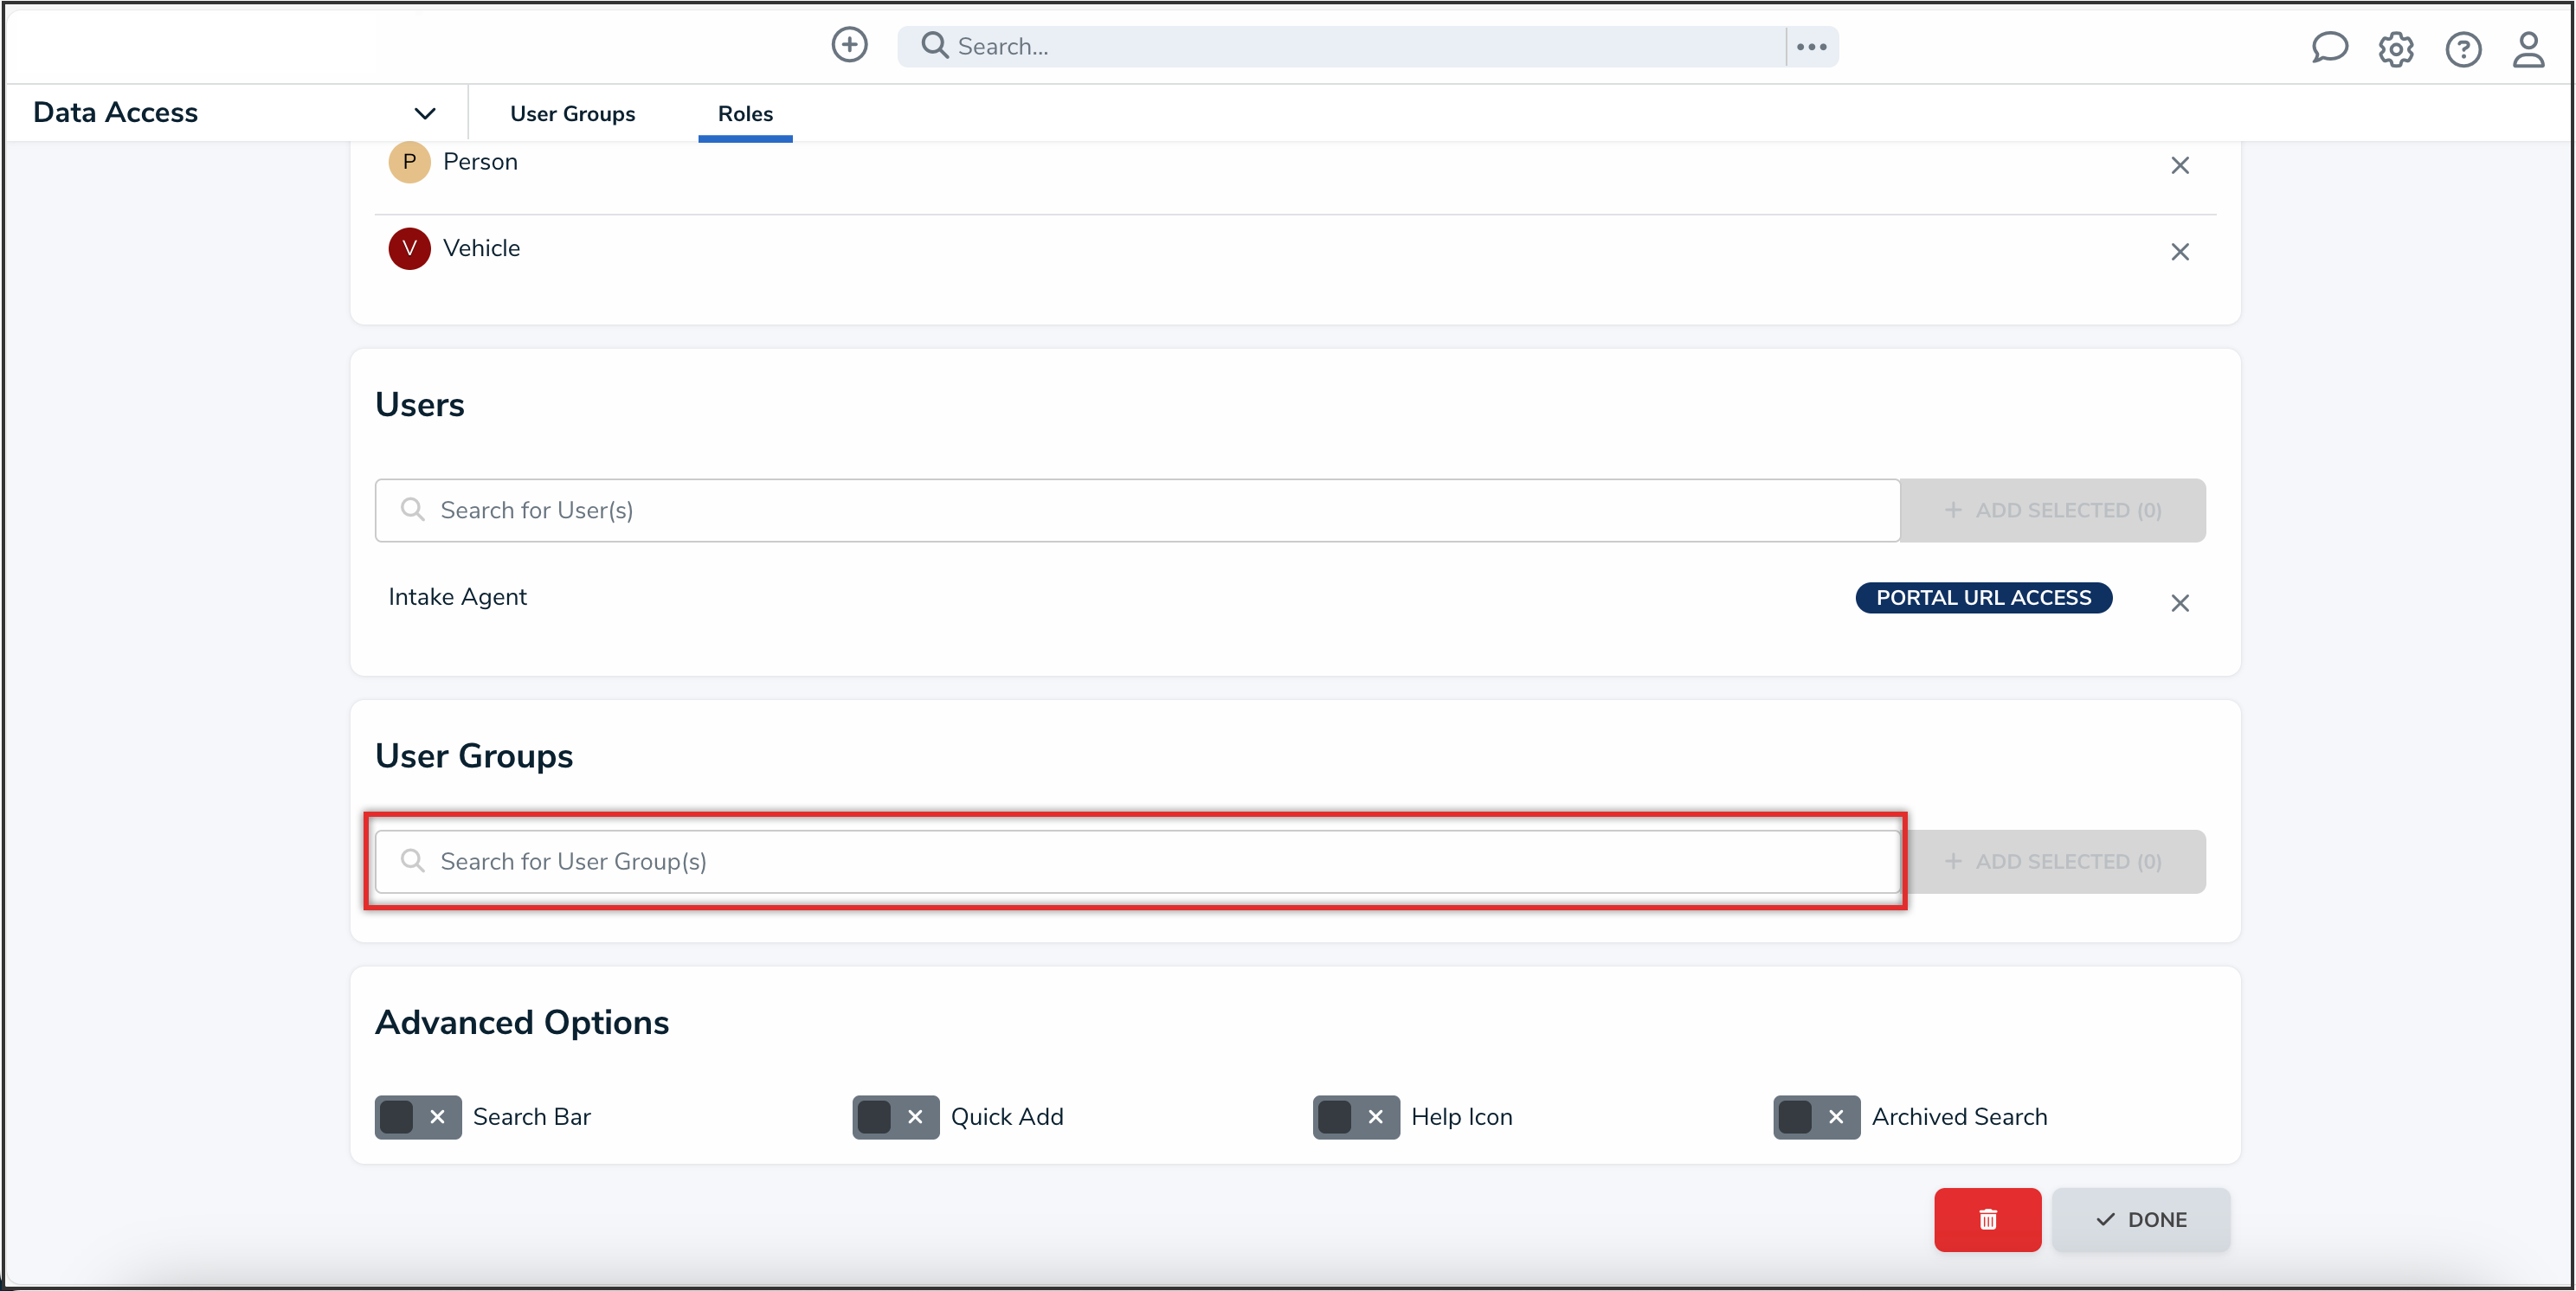
Task: Open the quick add plus icon
Action: click(849, 45)
